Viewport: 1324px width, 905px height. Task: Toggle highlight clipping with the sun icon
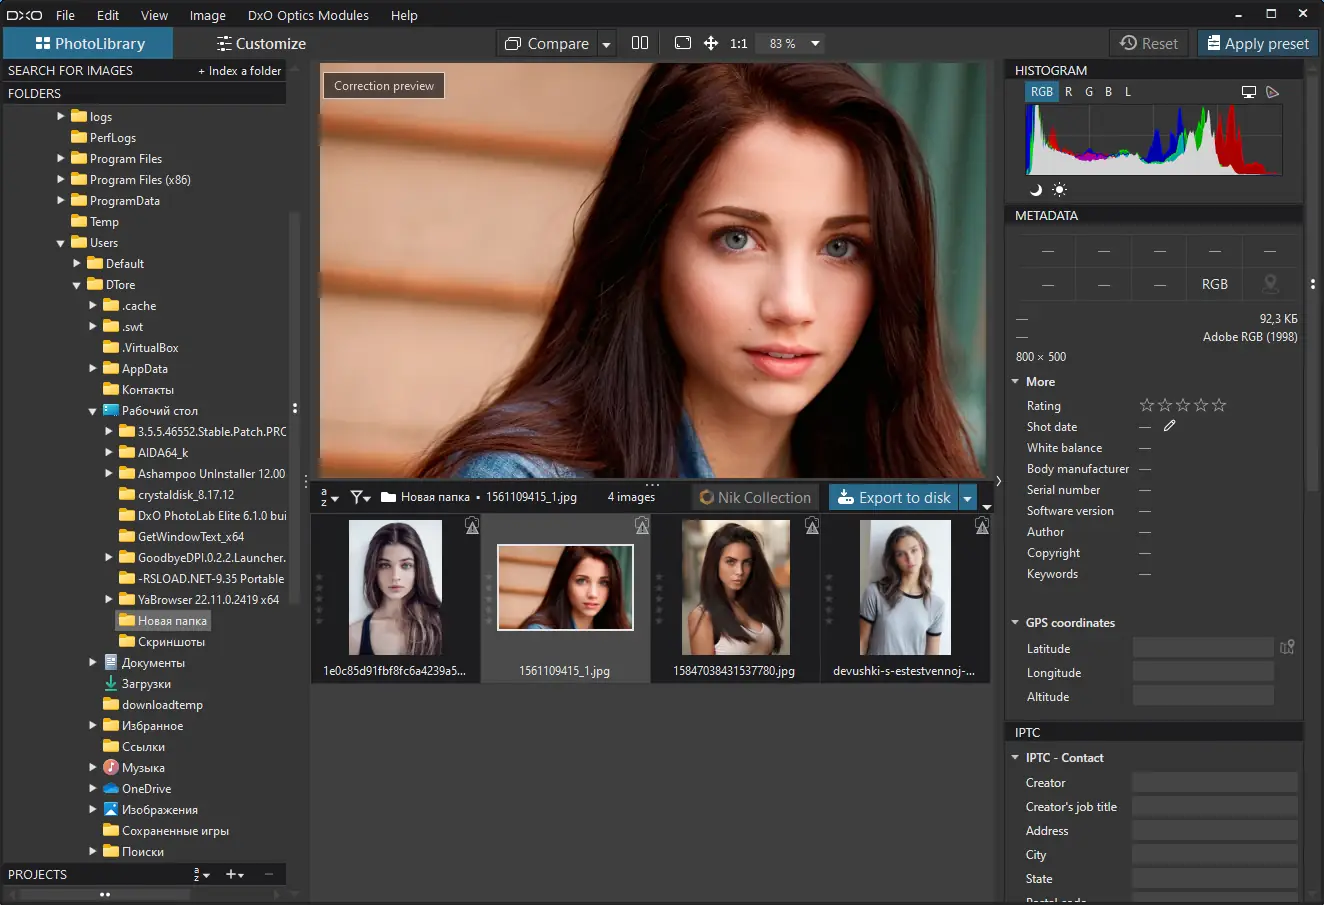pos(1058,189)
